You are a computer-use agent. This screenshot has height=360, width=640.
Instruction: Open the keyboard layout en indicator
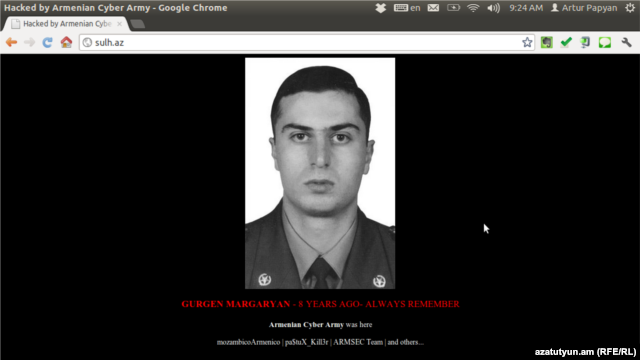point(407,8)
